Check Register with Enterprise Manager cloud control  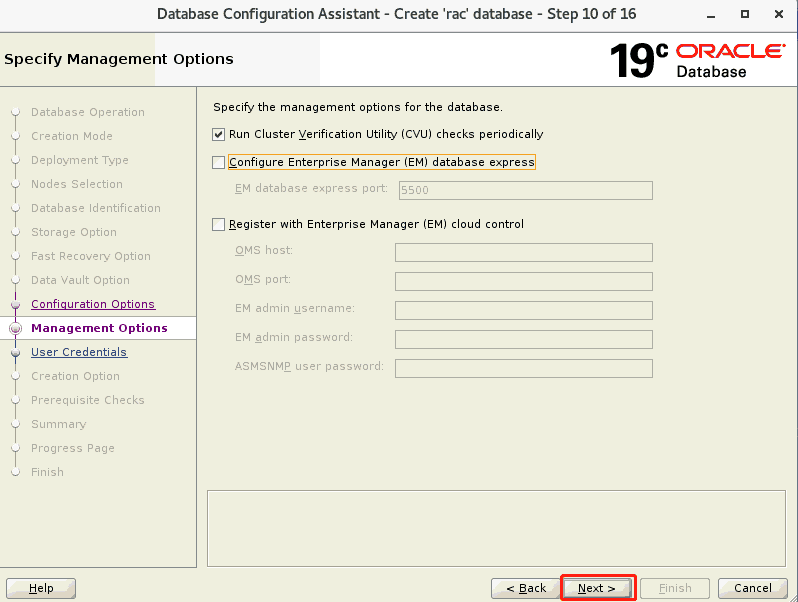(218, 224)
